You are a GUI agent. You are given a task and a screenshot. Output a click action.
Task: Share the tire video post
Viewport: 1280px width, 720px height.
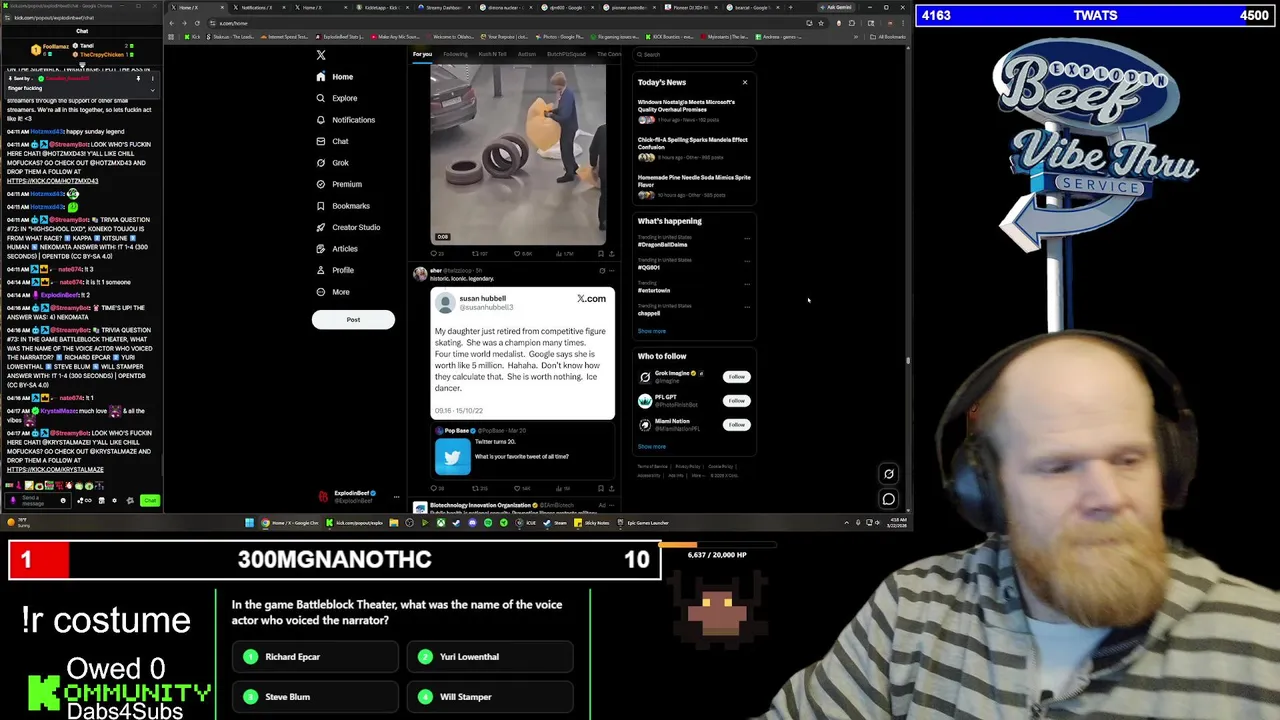(611, 254)
